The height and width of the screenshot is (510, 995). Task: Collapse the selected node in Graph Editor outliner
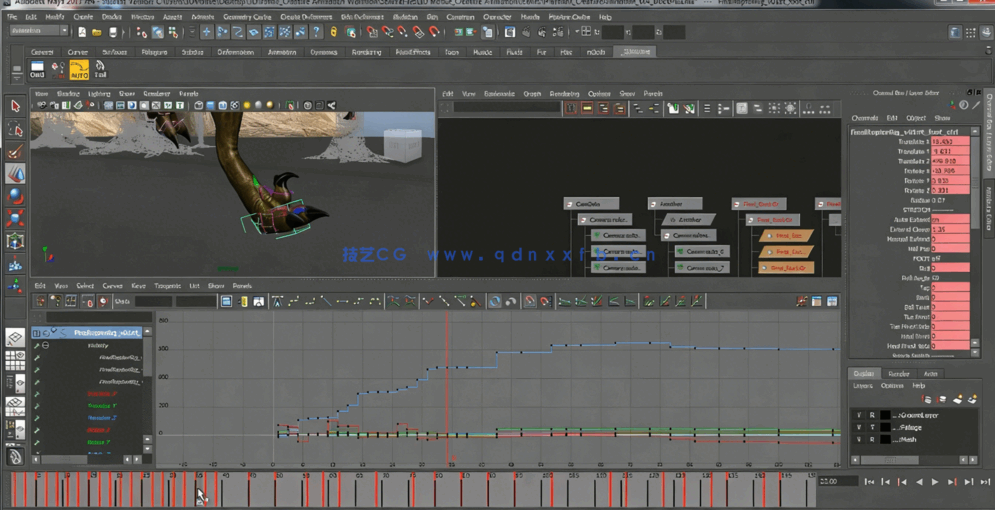[45, 333]
